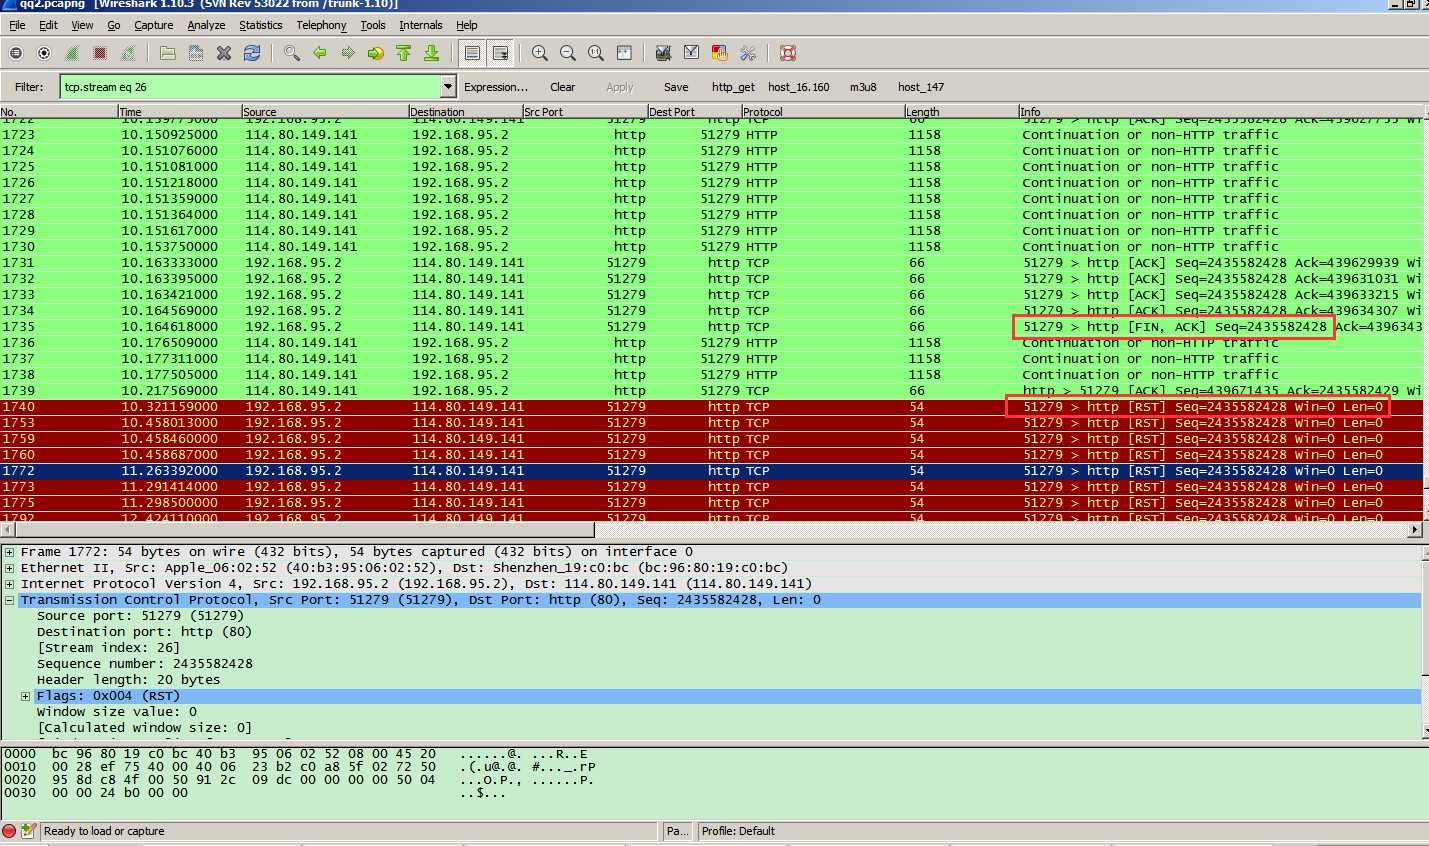Edit display filters icon
The image size is (1429, 846).
[691, 53]
